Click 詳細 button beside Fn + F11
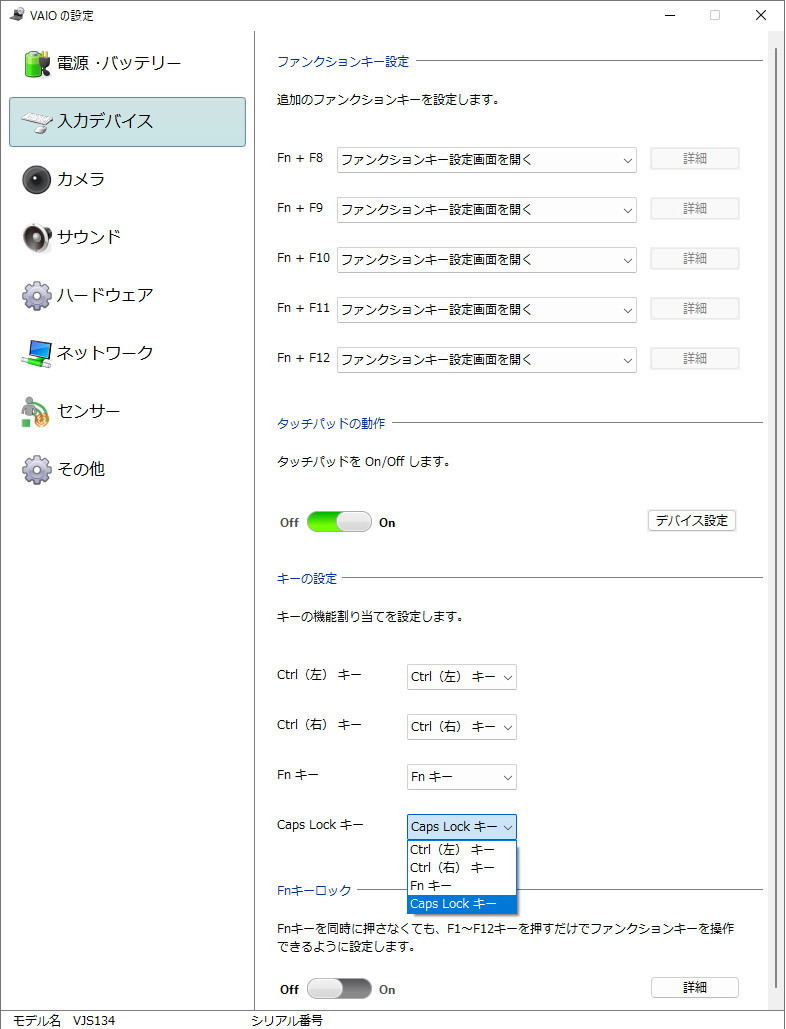This screenshot has width=786, height=1029. pyautogui.click(x=694, y=308)
